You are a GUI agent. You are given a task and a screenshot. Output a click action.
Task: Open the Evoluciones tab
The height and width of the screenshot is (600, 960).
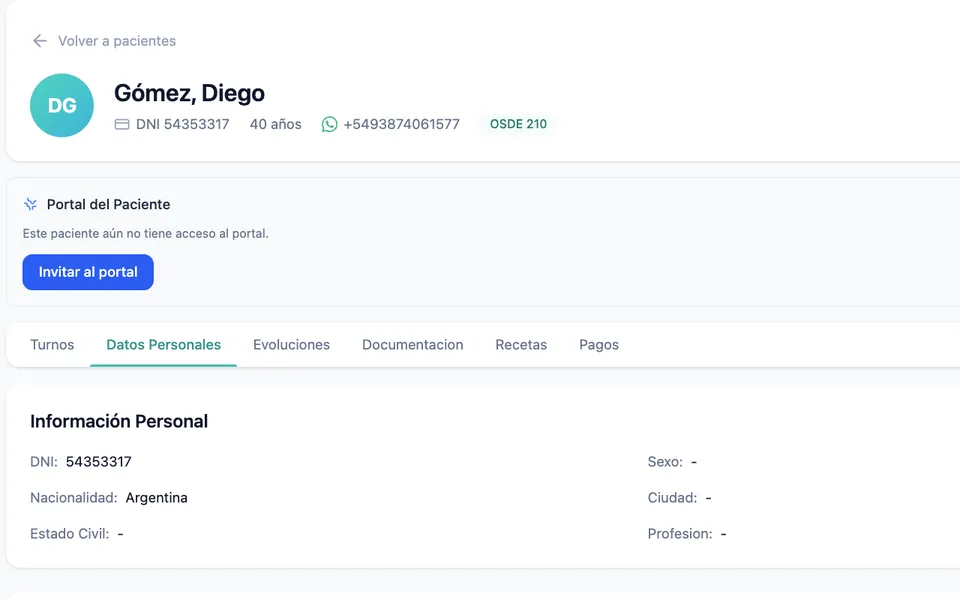tap(291, 345)
